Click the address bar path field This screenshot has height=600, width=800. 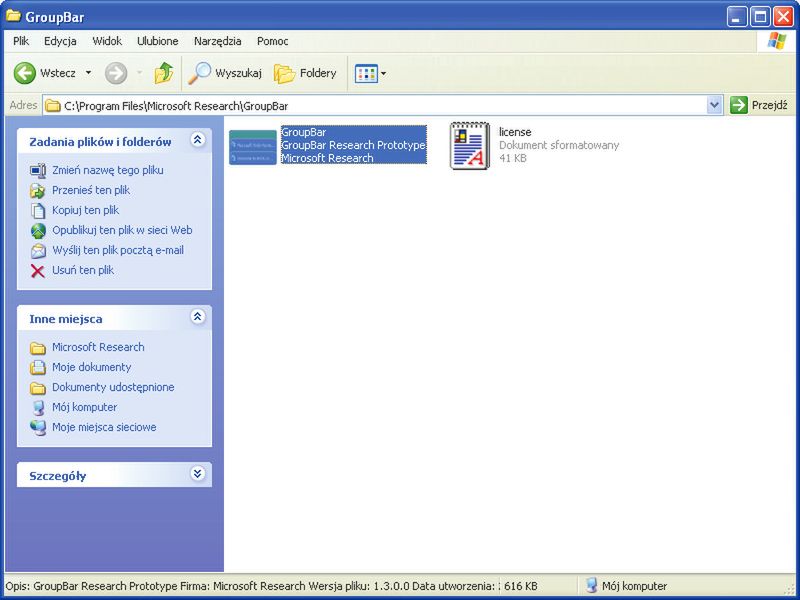coord(383,106)
